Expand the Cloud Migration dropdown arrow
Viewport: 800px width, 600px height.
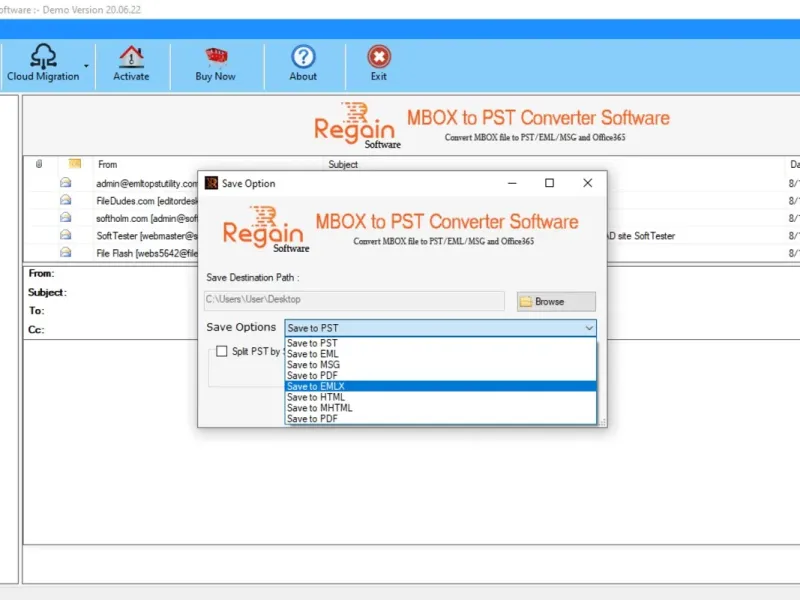86,66
